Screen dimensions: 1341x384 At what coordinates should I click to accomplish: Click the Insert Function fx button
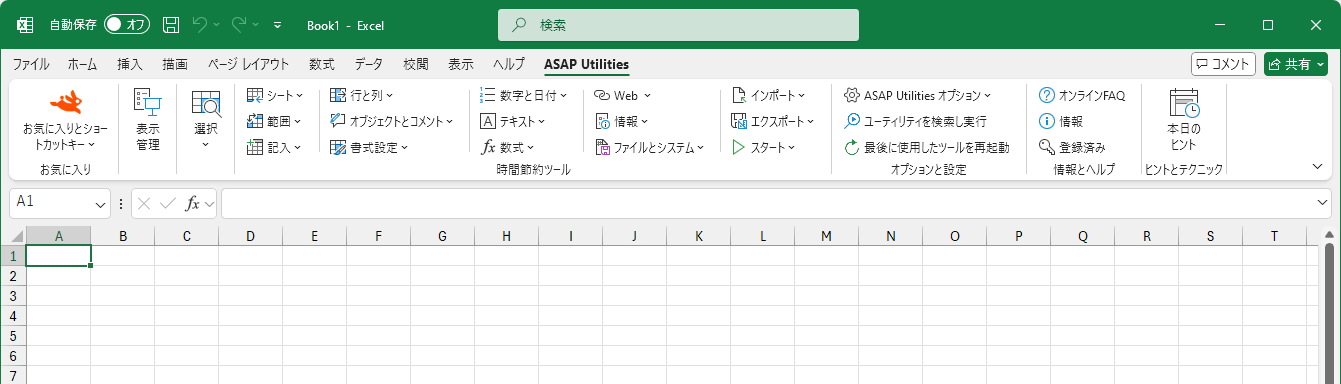pos(193,203)
